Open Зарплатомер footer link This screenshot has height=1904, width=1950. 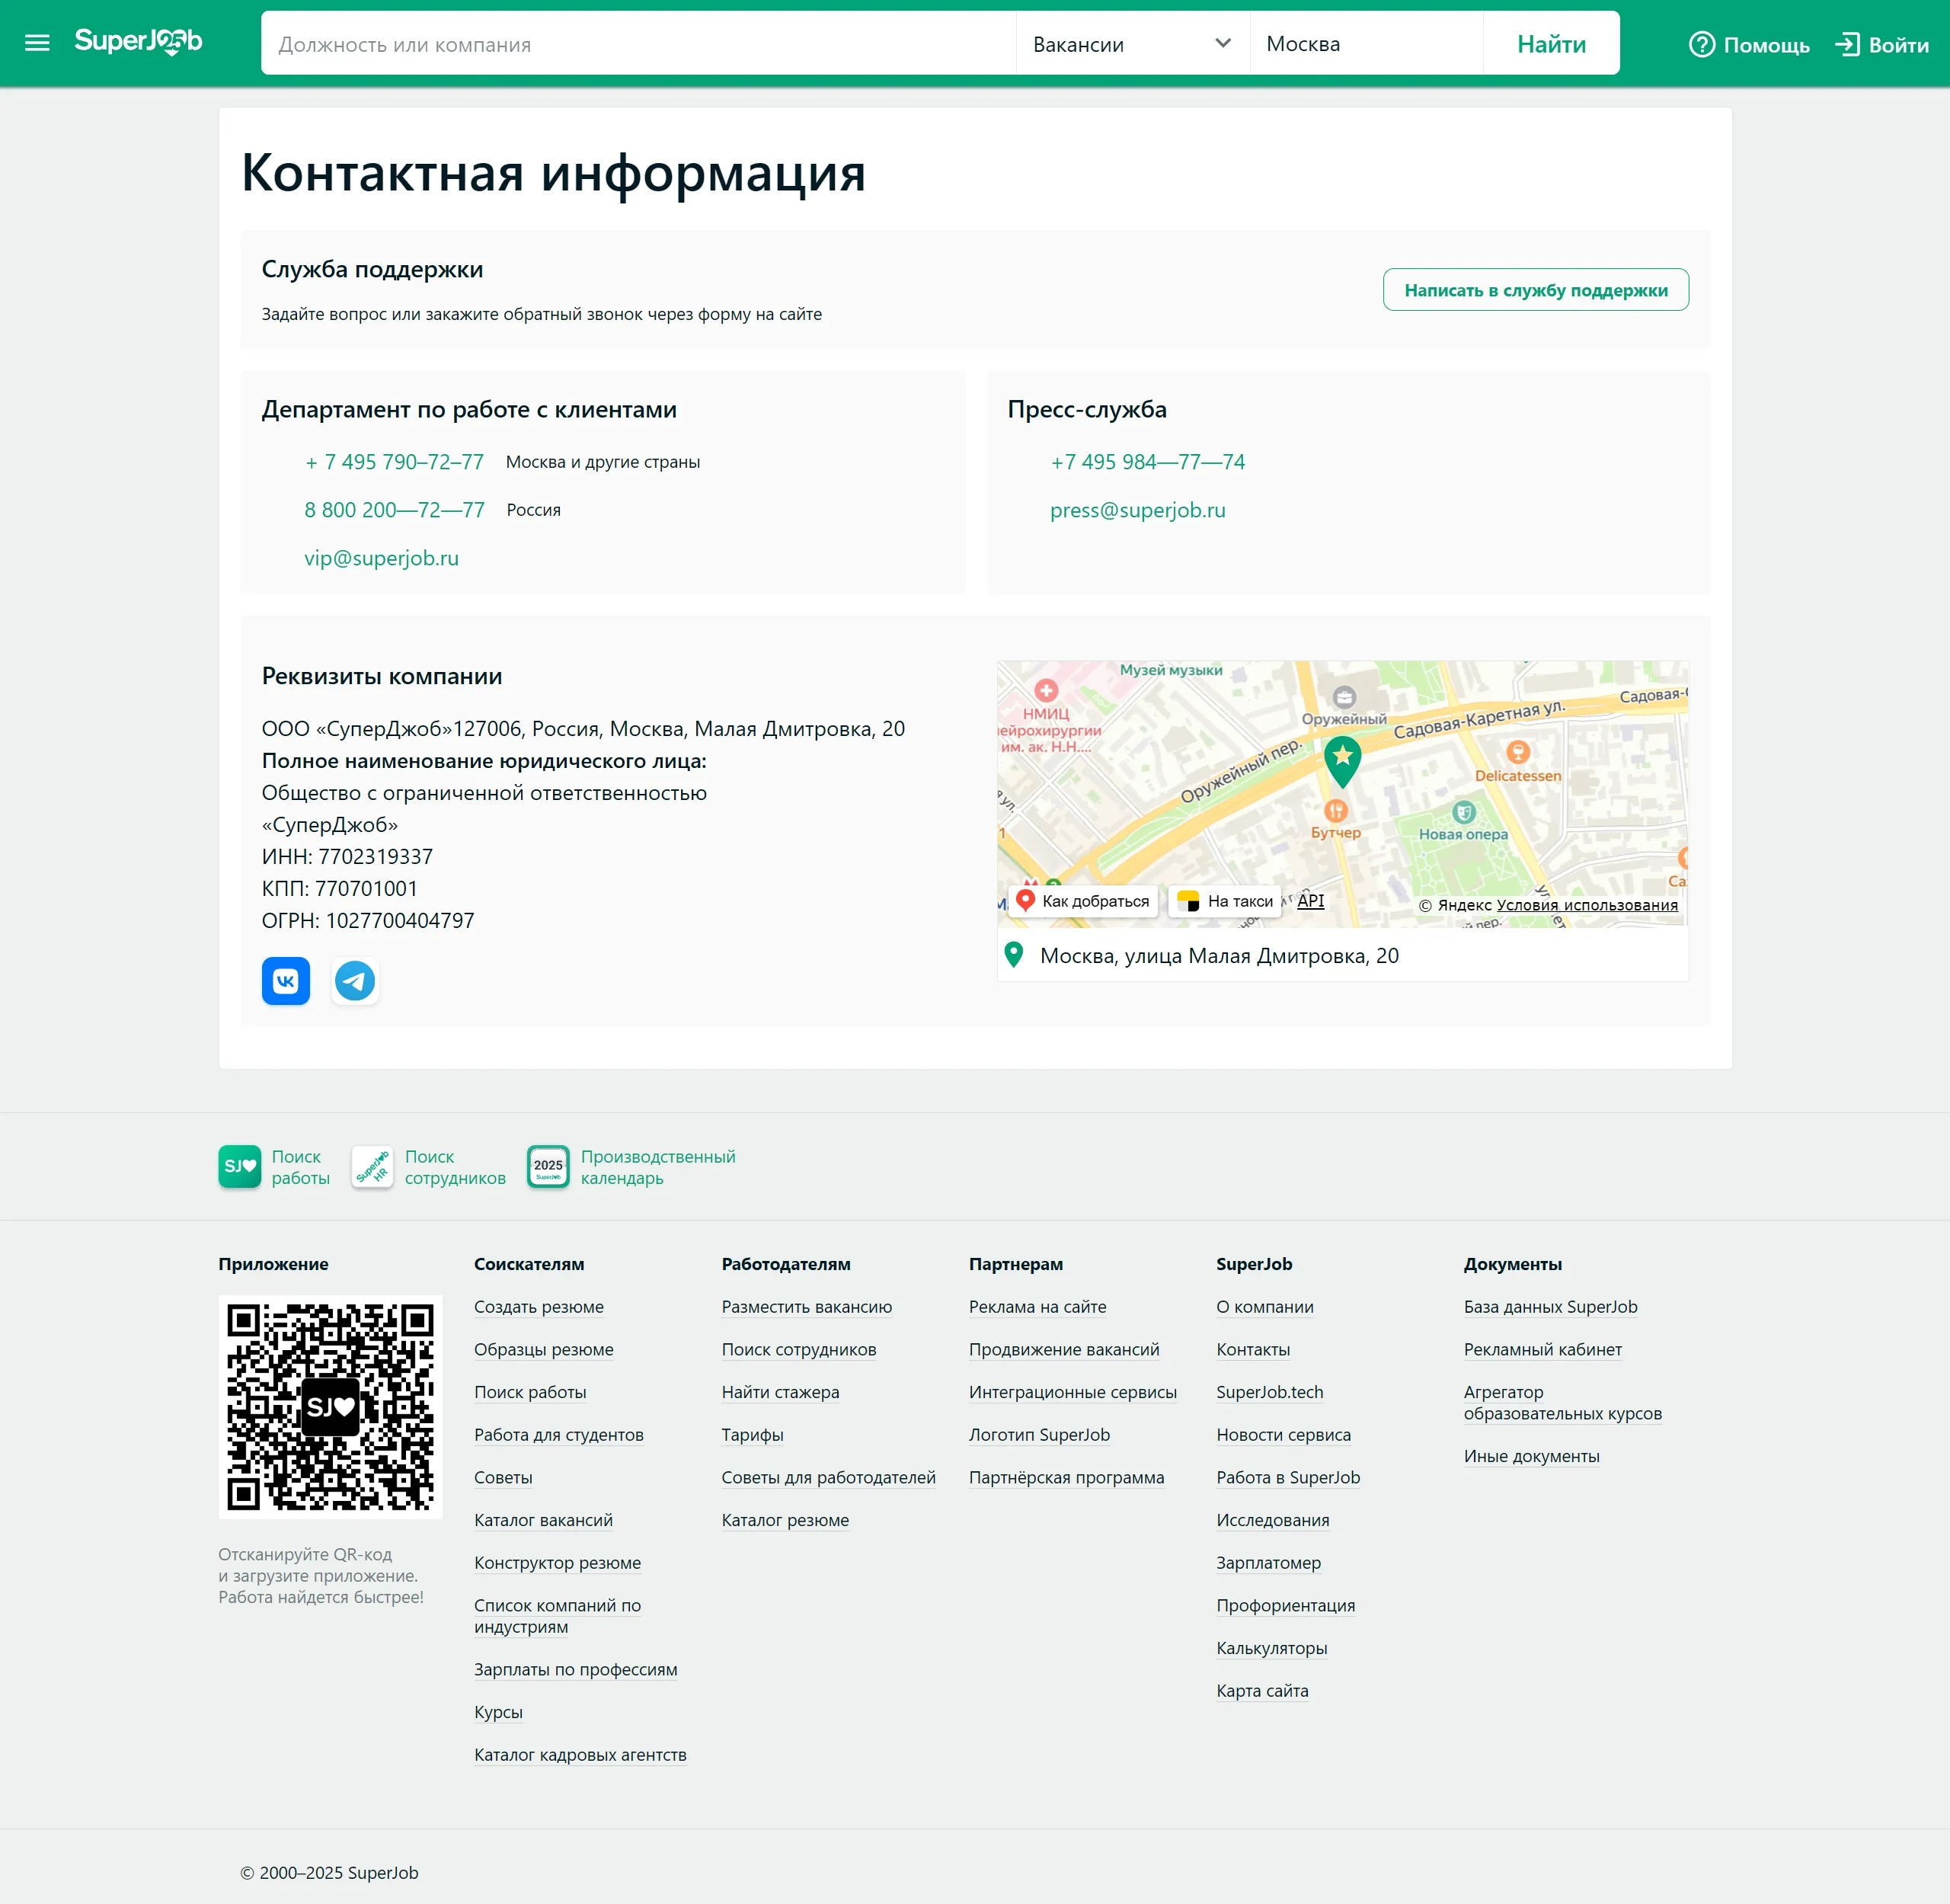1268,1563
